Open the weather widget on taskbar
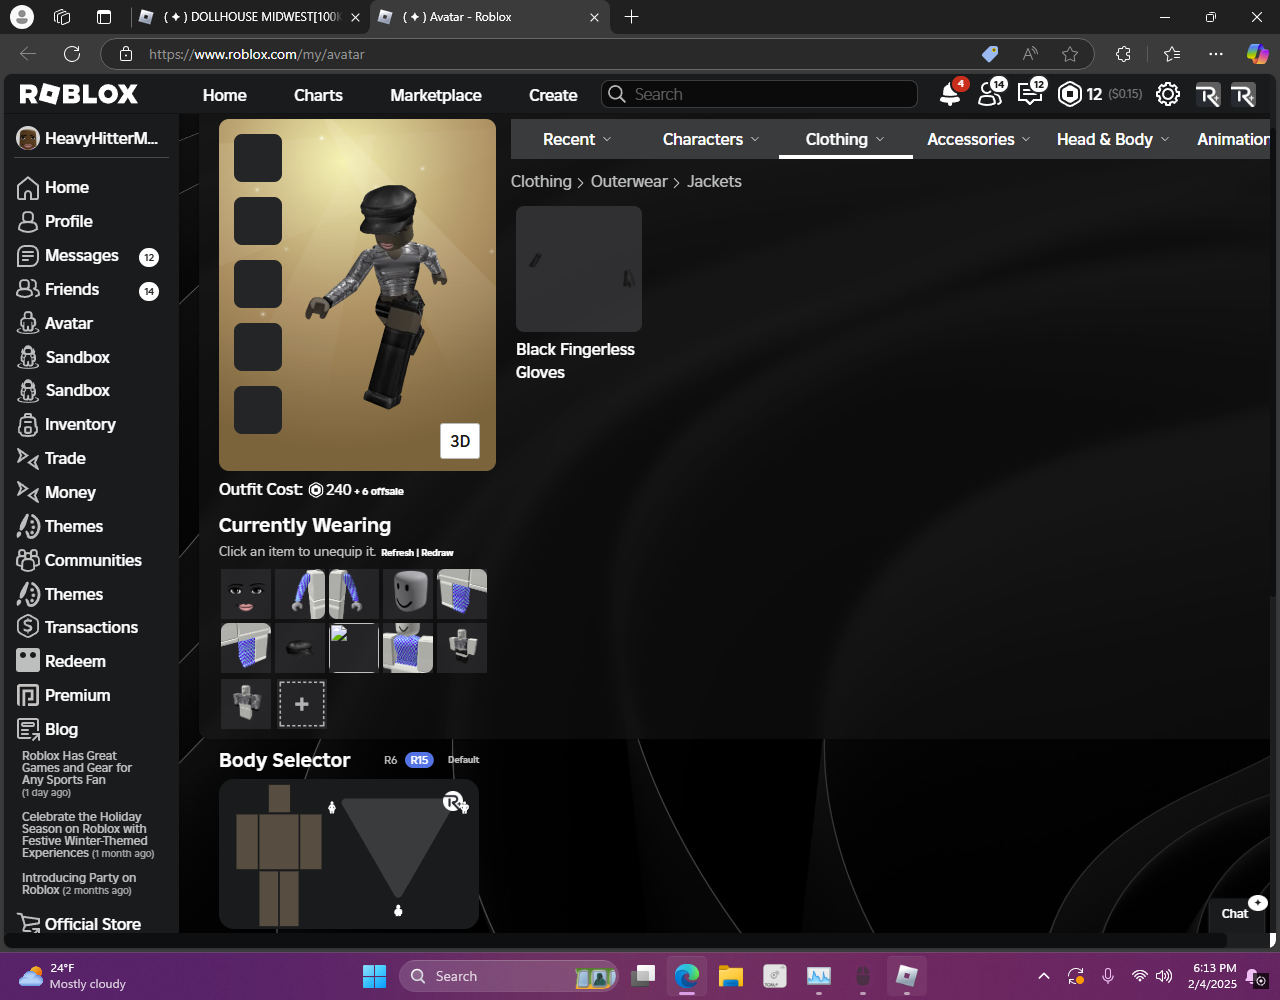 [x=72, y=976]
